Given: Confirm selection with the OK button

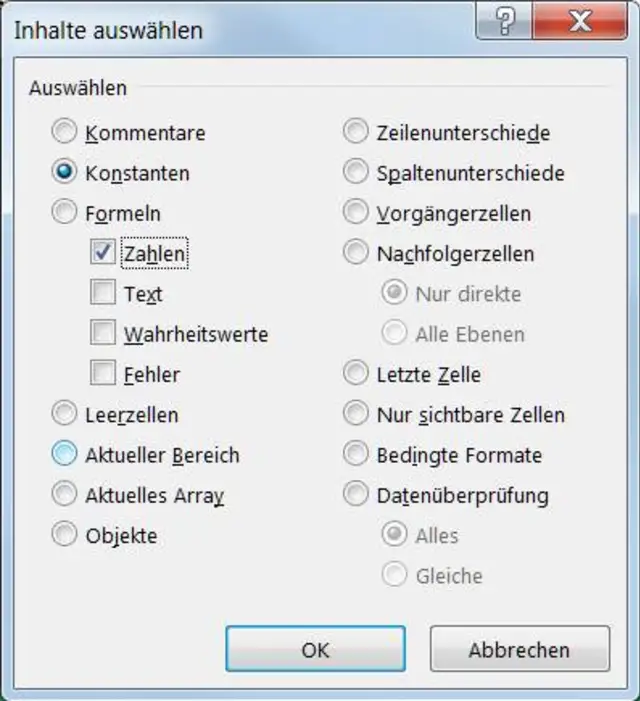Looking at the screenshot, I should [x=315, y=649].
